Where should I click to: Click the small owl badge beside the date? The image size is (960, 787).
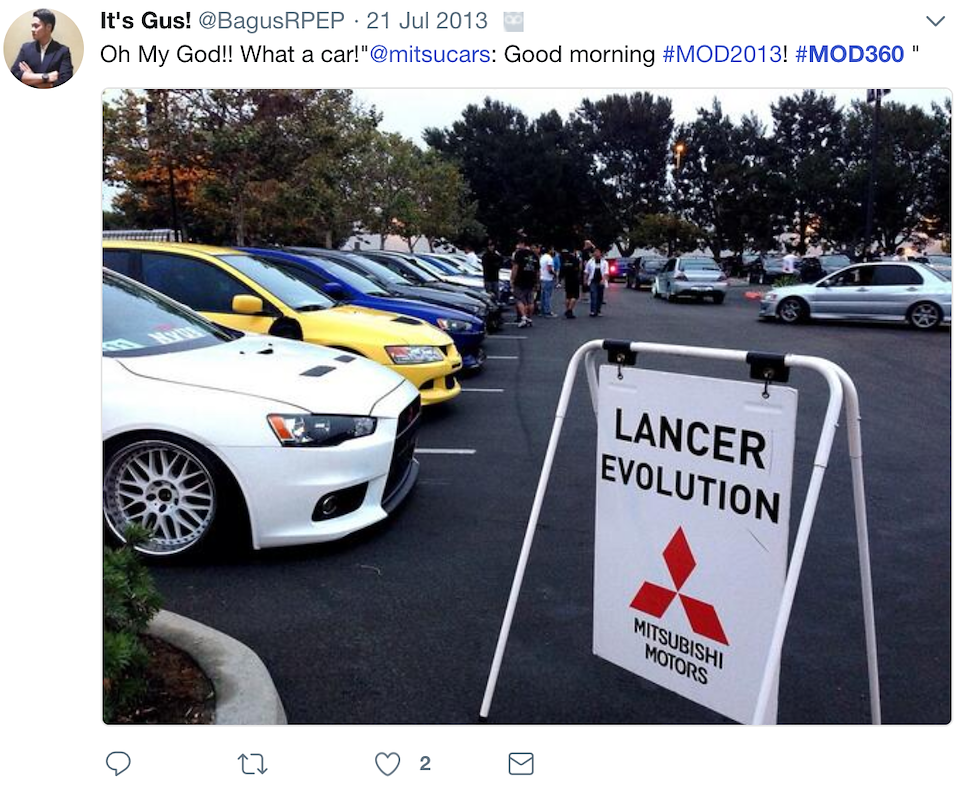[x=513, y=21]
